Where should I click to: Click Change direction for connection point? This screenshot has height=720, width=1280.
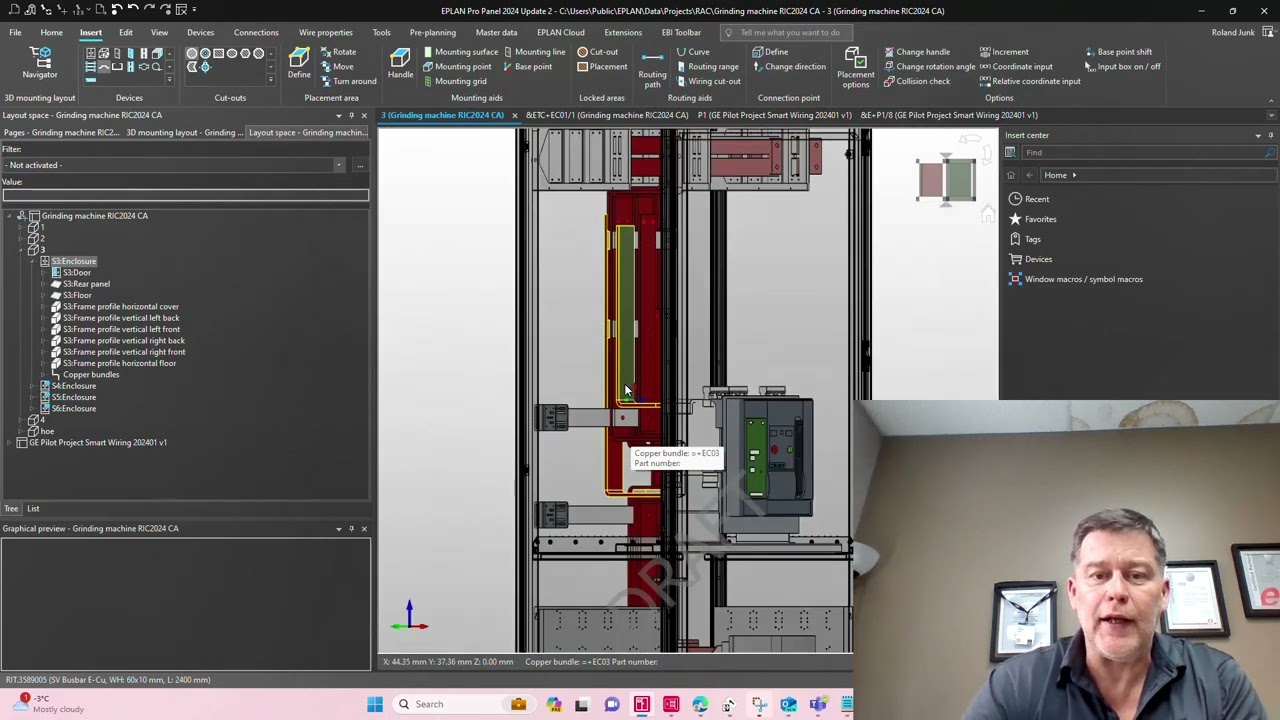click(x=789, y=67)
